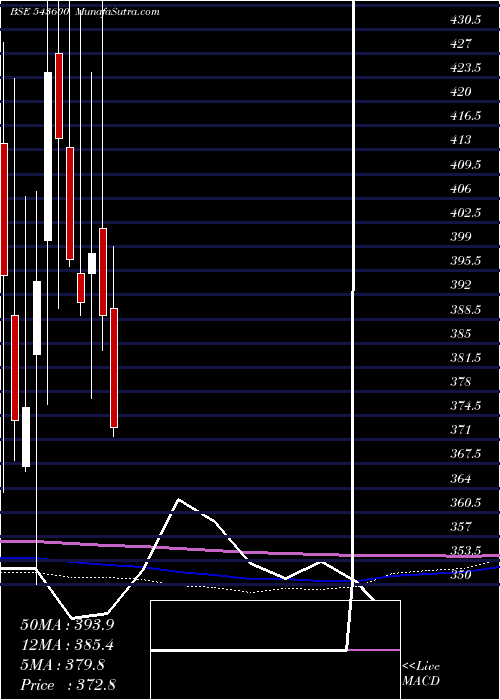Click the 395.5 price axis label
Screen dimensions: 500x700
click(x=465, y=261)
